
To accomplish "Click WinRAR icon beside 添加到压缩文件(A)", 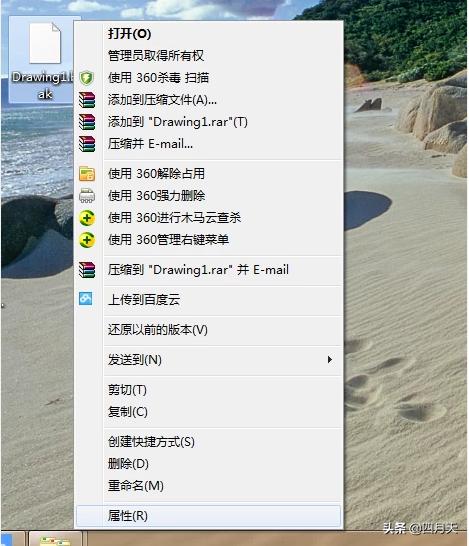I will pos(87,100).
